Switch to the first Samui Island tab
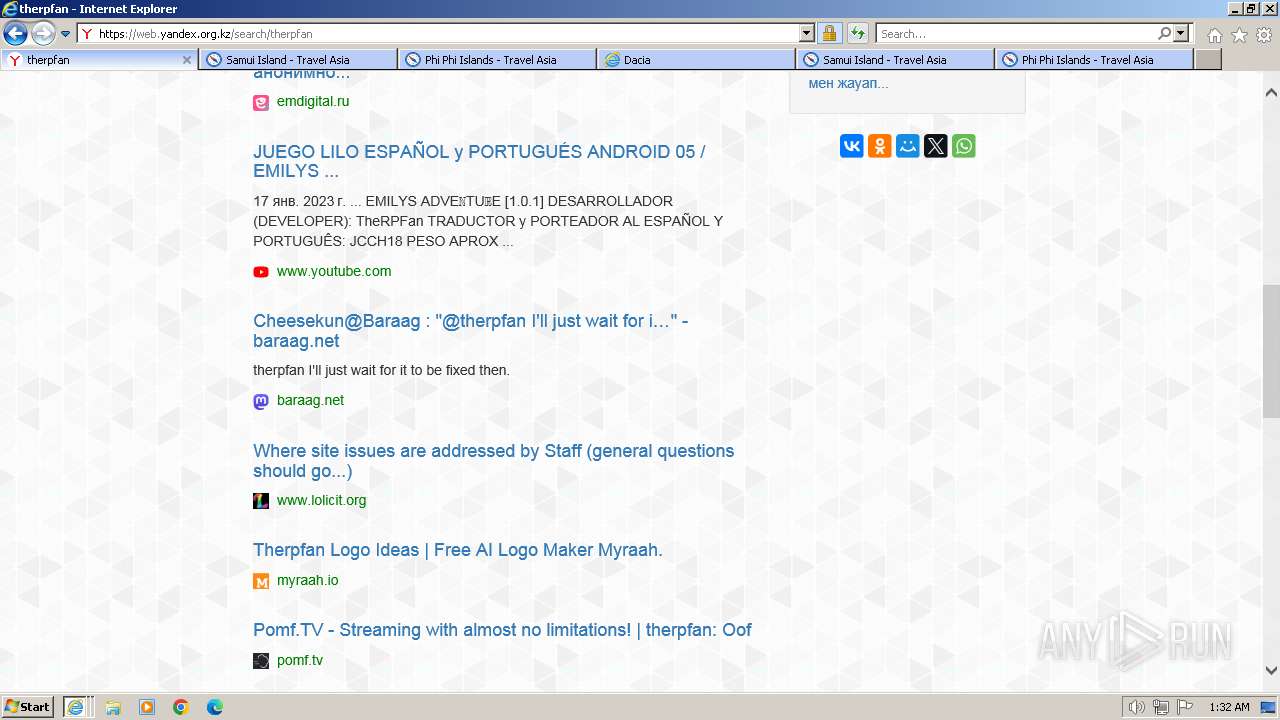1280x720 pixels. (x=298, y=60)
